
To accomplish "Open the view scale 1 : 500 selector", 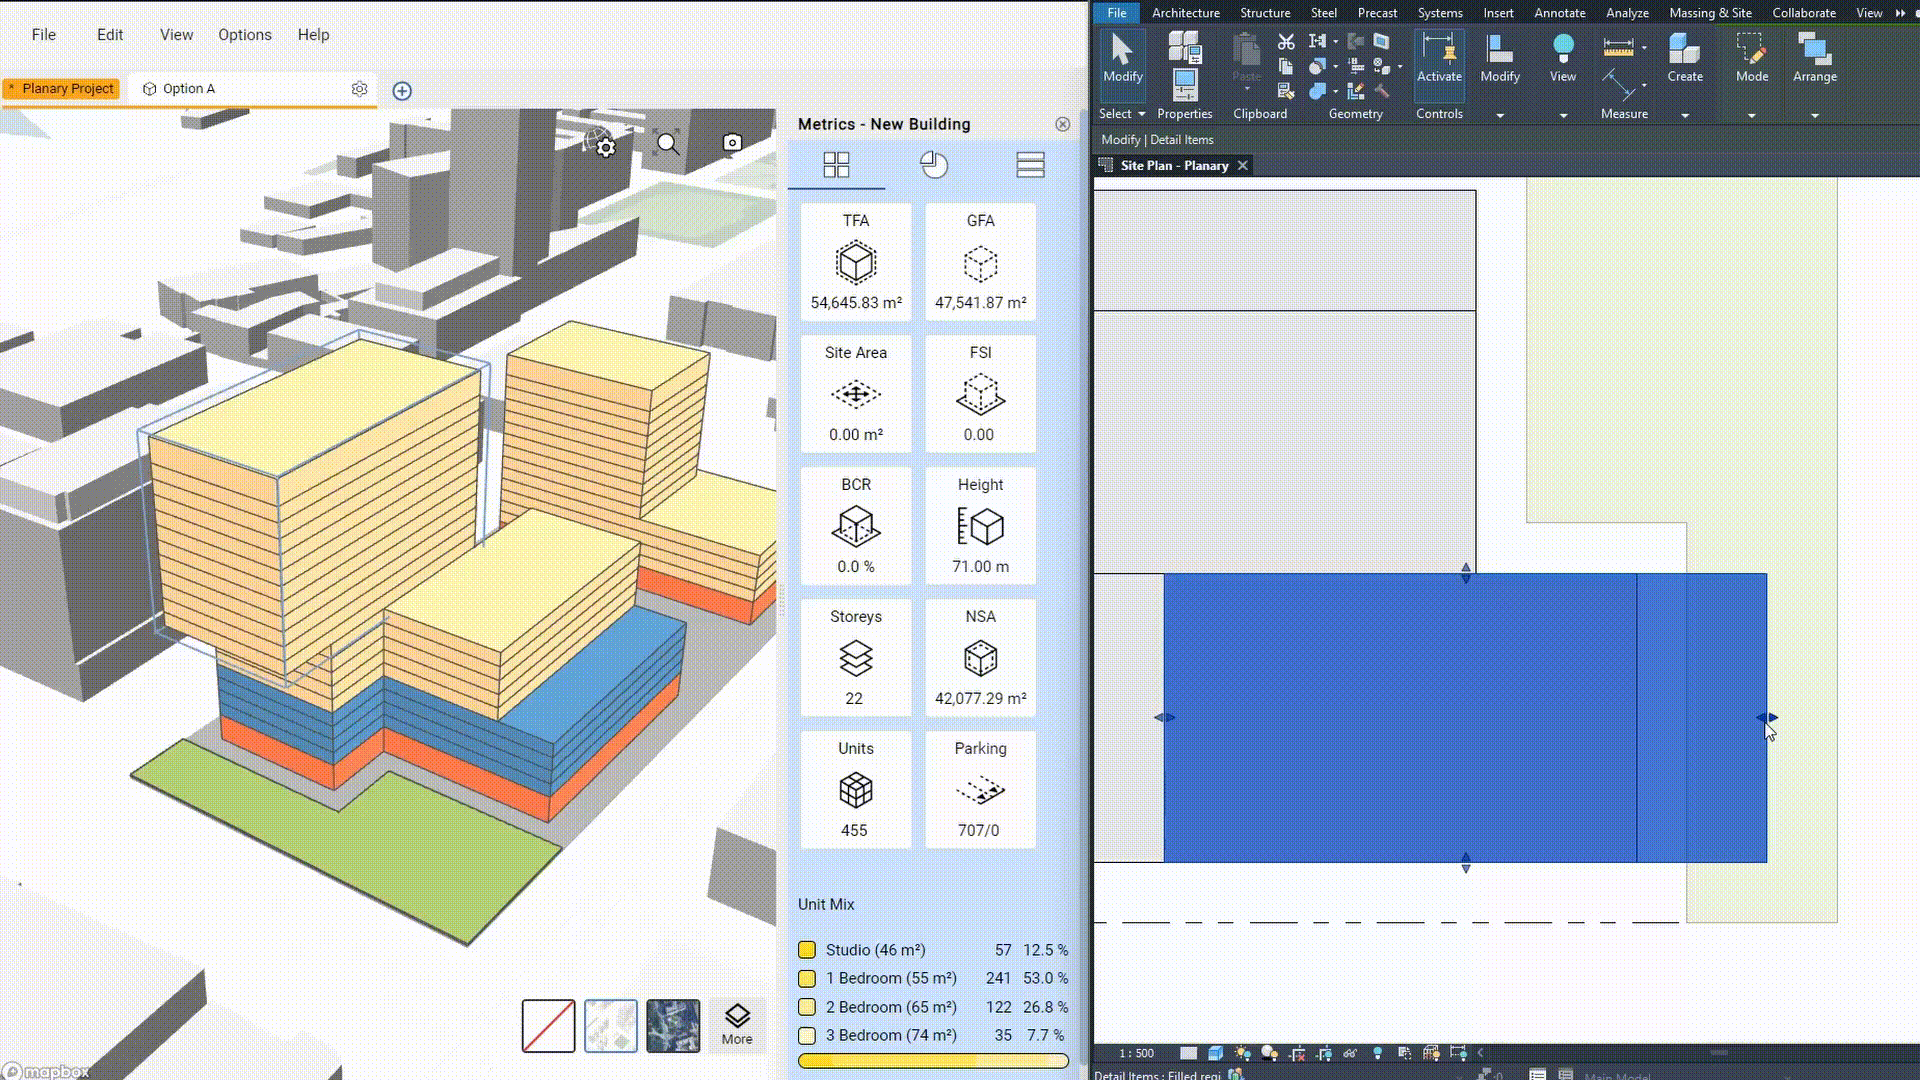I will tap(1136, 1053).
